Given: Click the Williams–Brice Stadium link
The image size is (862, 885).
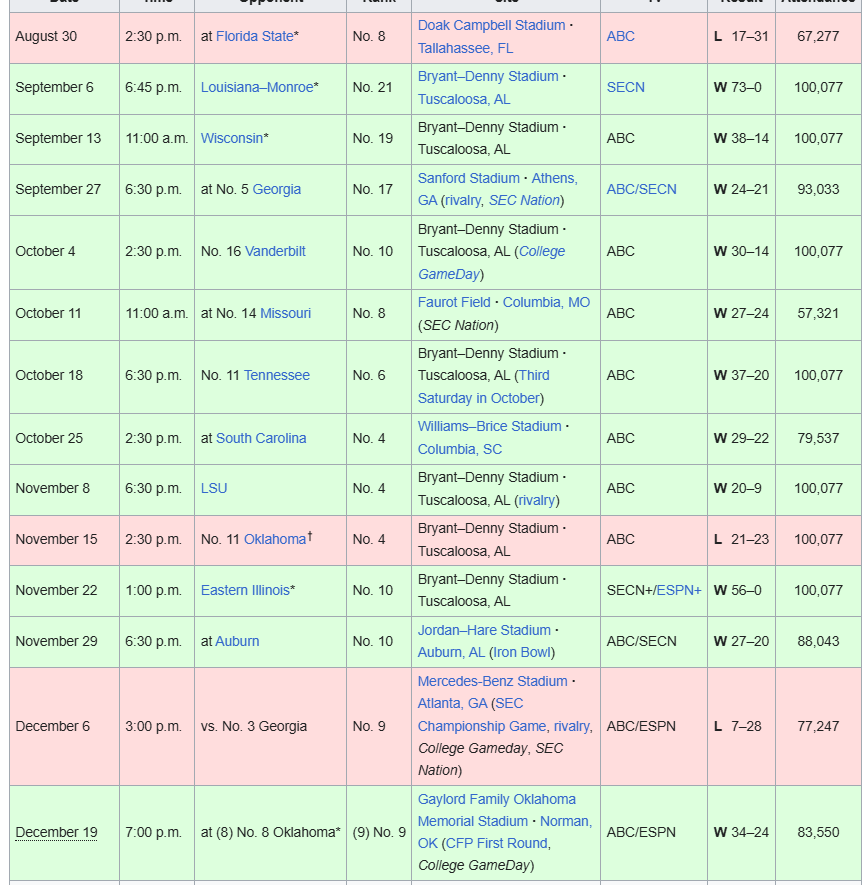Looking at the screenshot, I should coord(489,426).
